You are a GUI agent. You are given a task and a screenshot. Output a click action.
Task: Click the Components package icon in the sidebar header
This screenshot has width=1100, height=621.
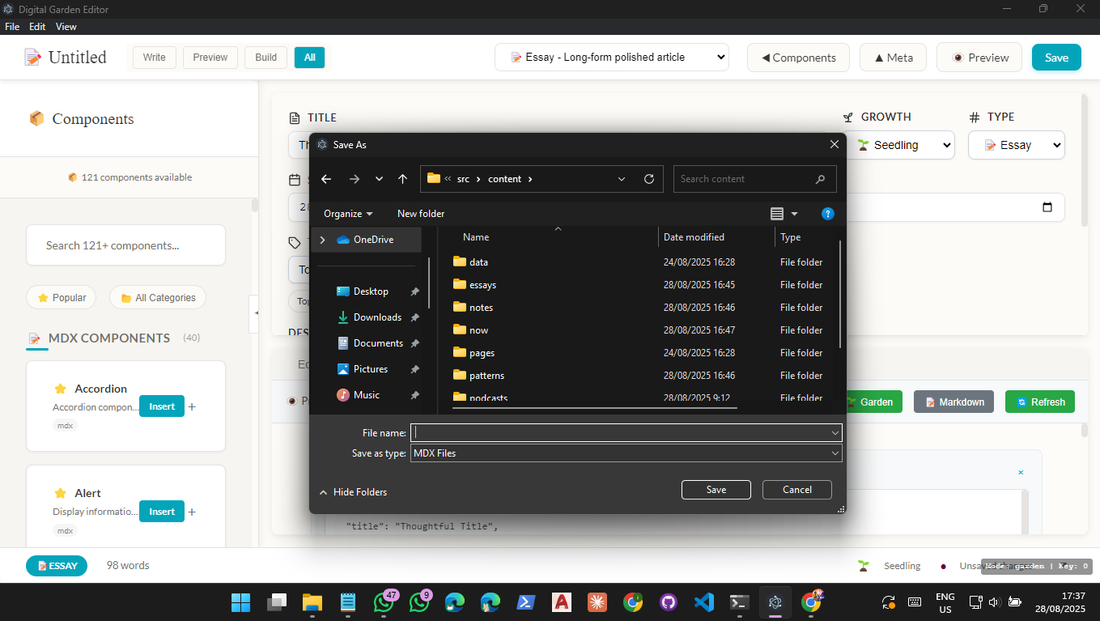point(37,119)
